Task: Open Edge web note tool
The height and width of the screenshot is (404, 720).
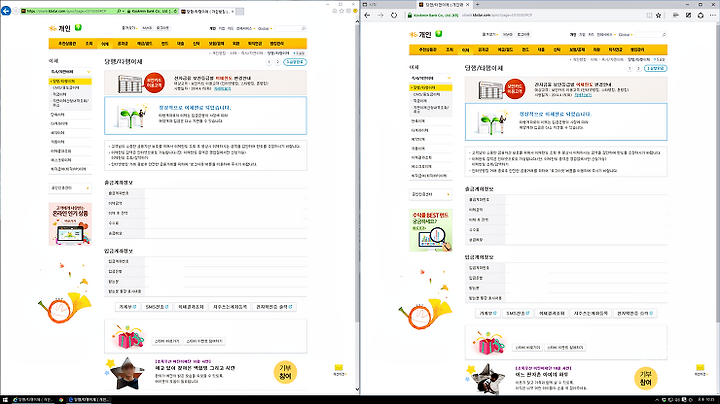Action: pos(688,15)
